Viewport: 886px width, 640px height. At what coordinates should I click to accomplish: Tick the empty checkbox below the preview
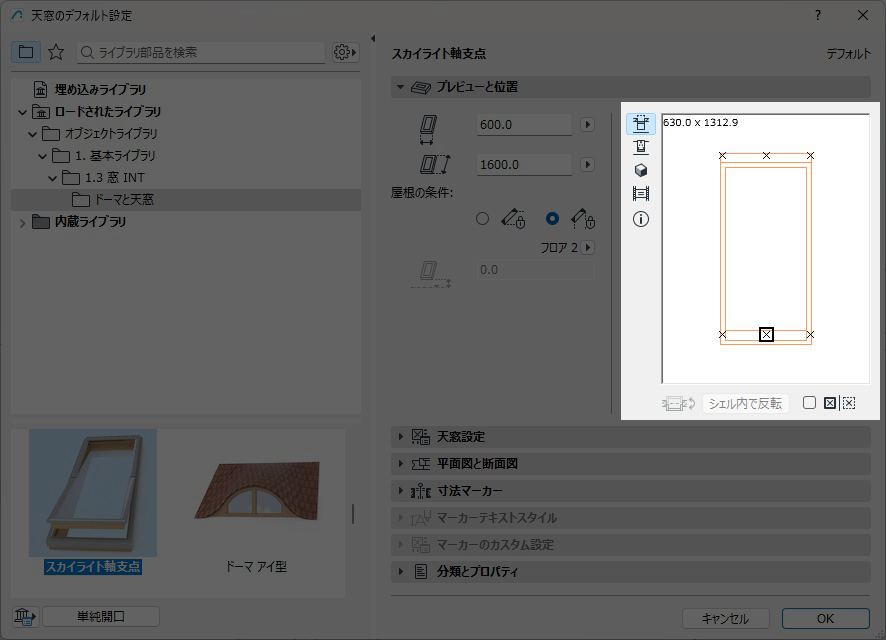pyautogui.click(x=810, y=403)
